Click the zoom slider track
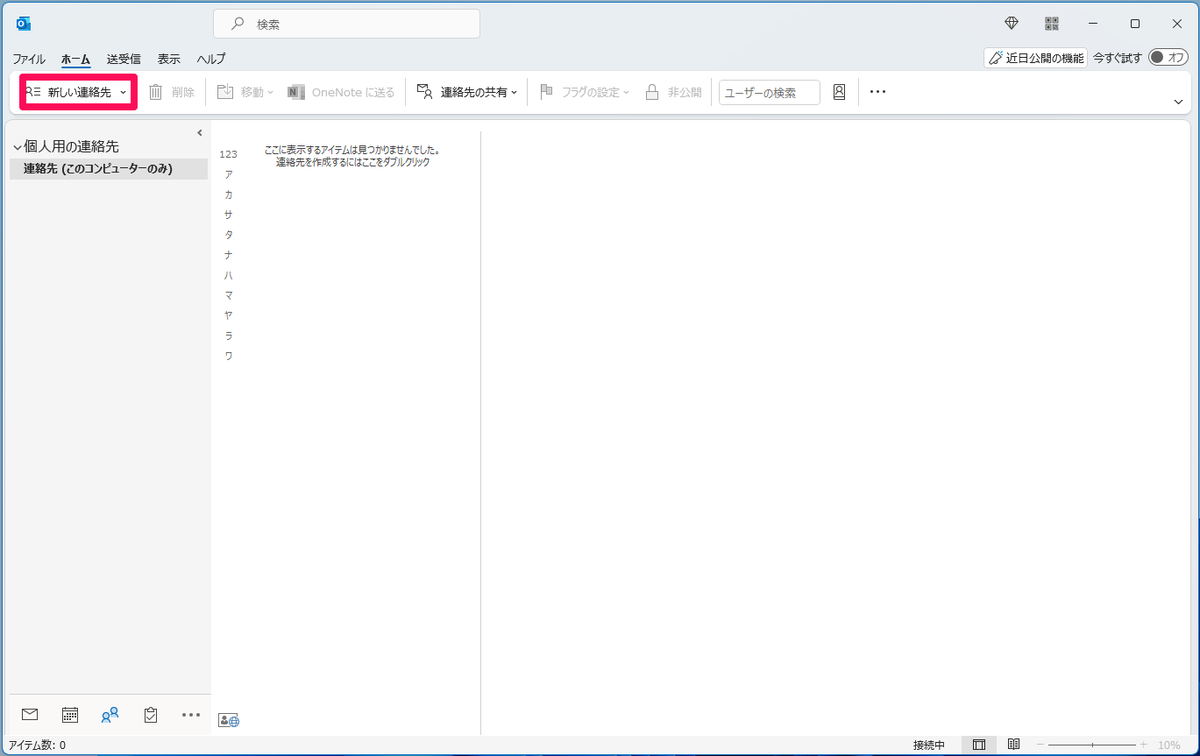 (1092, 745)
